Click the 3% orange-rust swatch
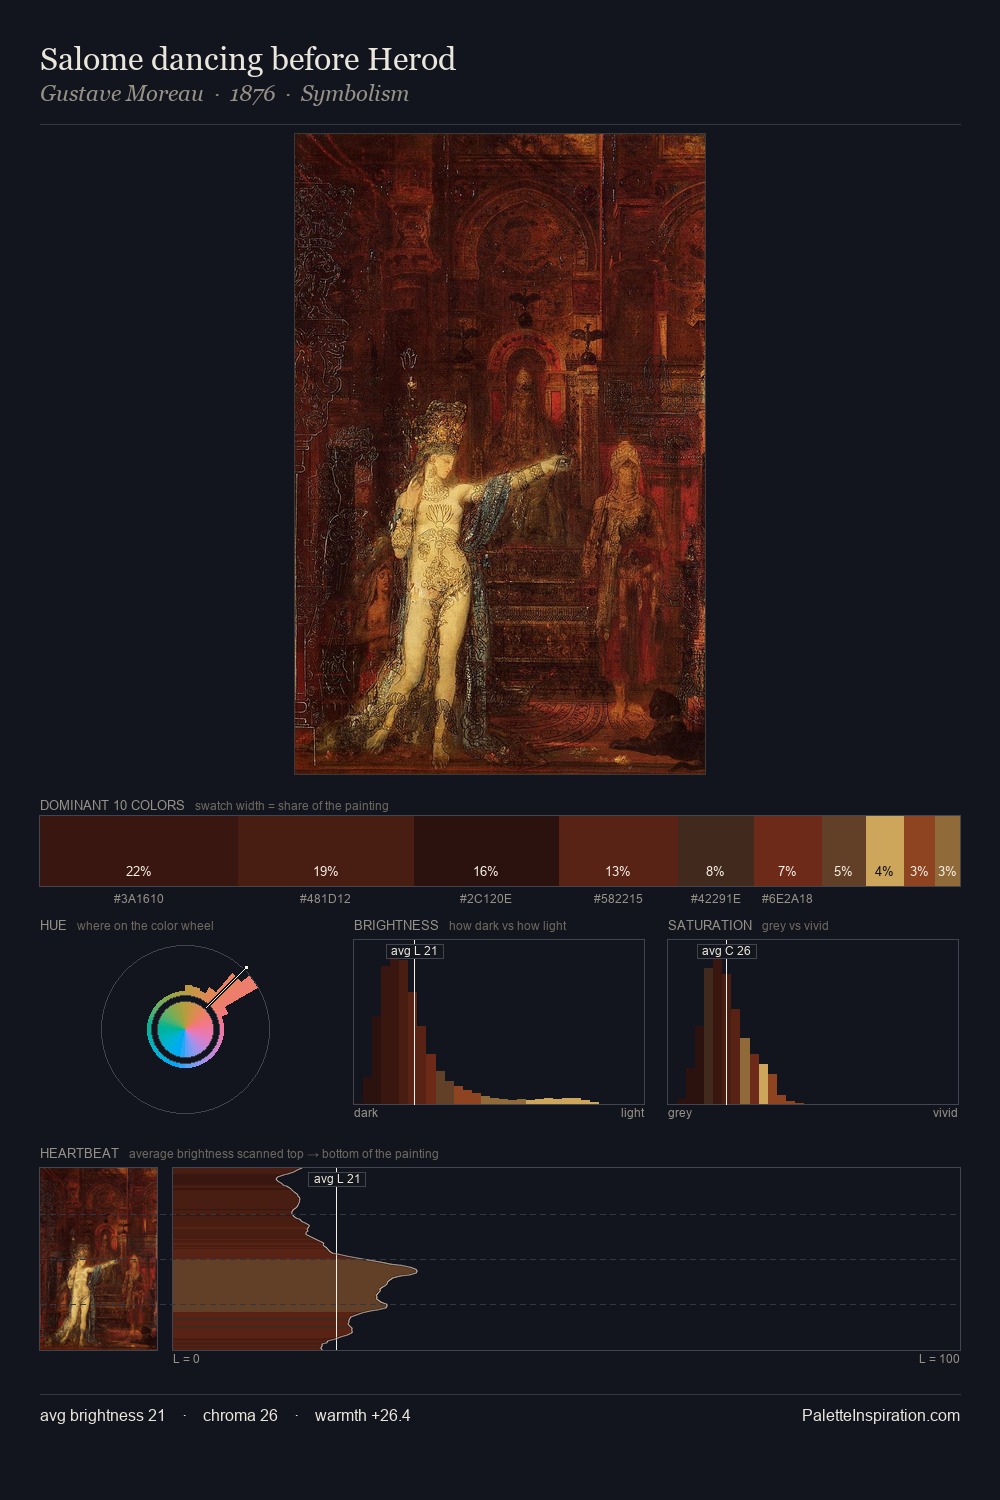The image size is (1000, 1500). click(x=919, y=851)
